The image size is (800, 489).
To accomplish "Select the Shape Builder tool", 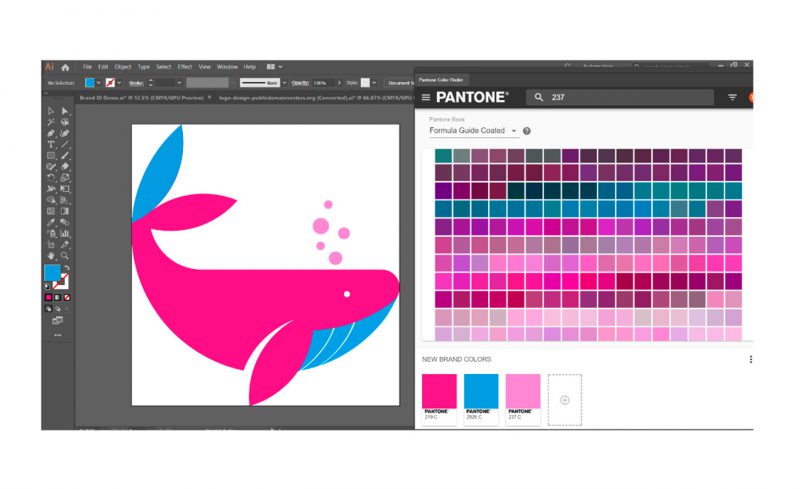I will (x=51, y=200).
